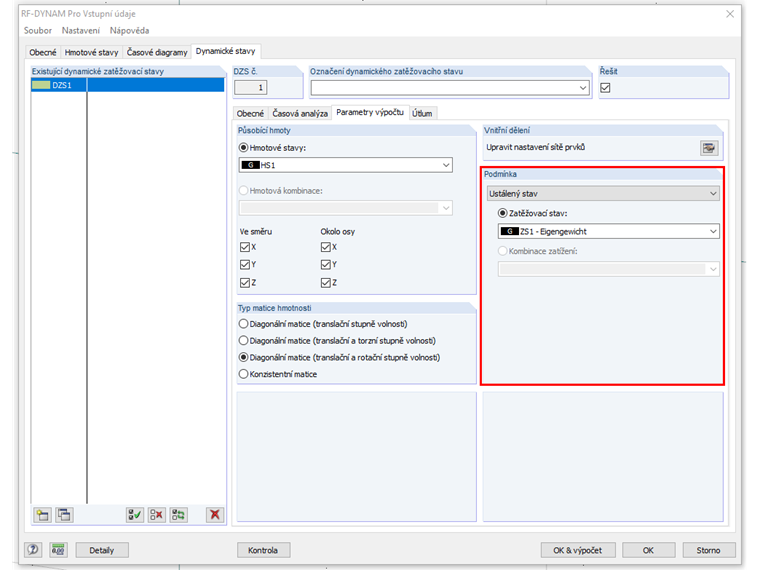Image resolution: width=760 pixels, height=570 pixels.
Task: Select the Hmotové stavy radio button
Action: 244,148
